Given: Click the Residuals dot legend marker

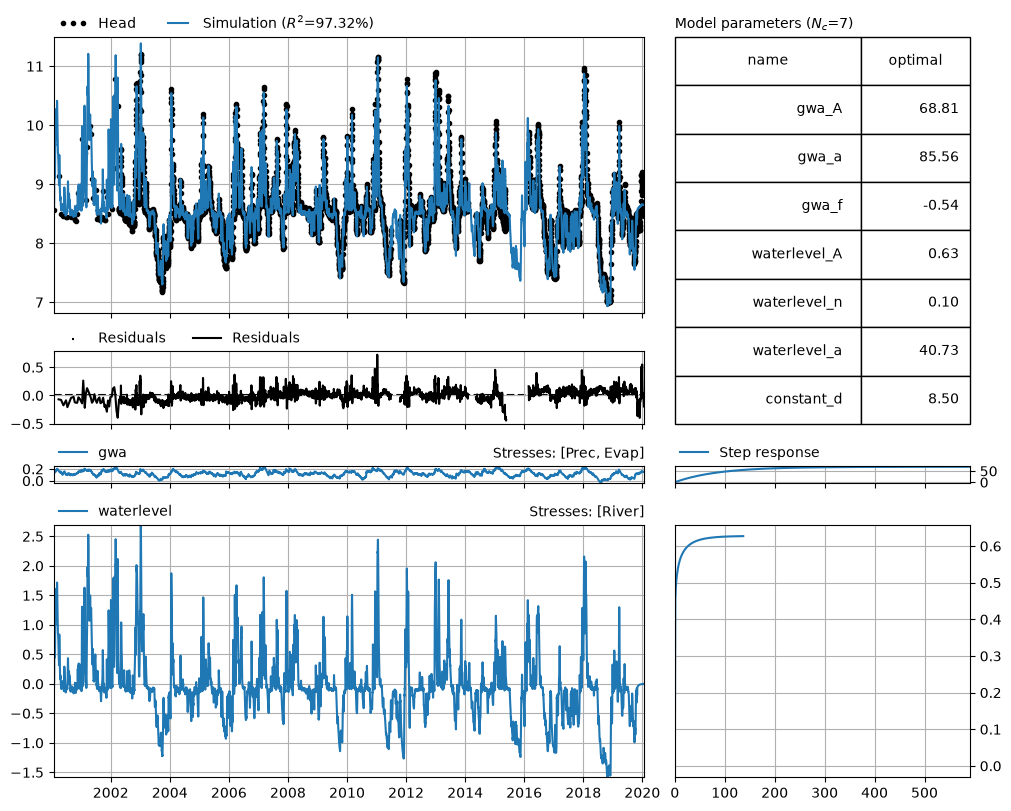Looking at the screenshot, I should [73, 338].
